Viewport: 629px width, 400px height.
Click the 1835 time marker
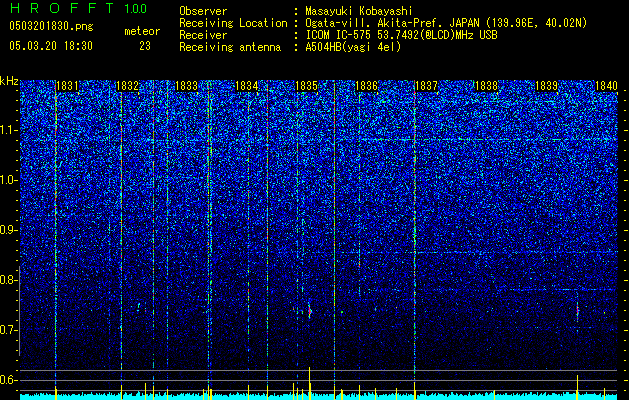306,86
